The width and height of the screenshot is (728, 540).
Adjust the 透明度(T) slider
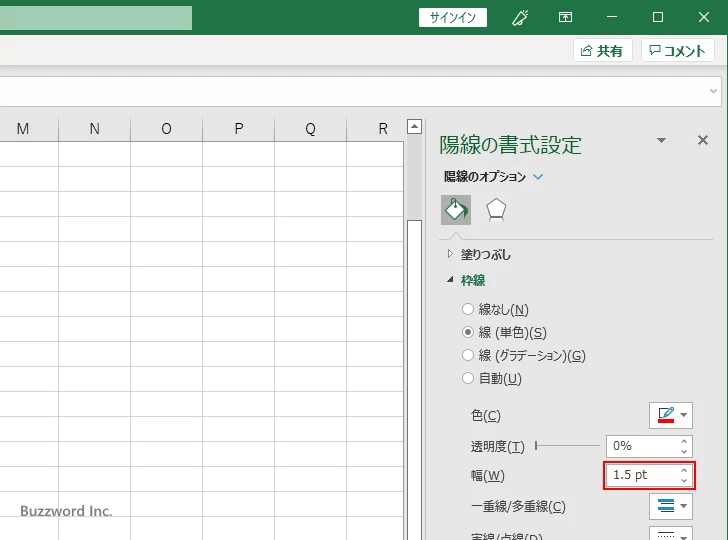[x=567, y=446]
